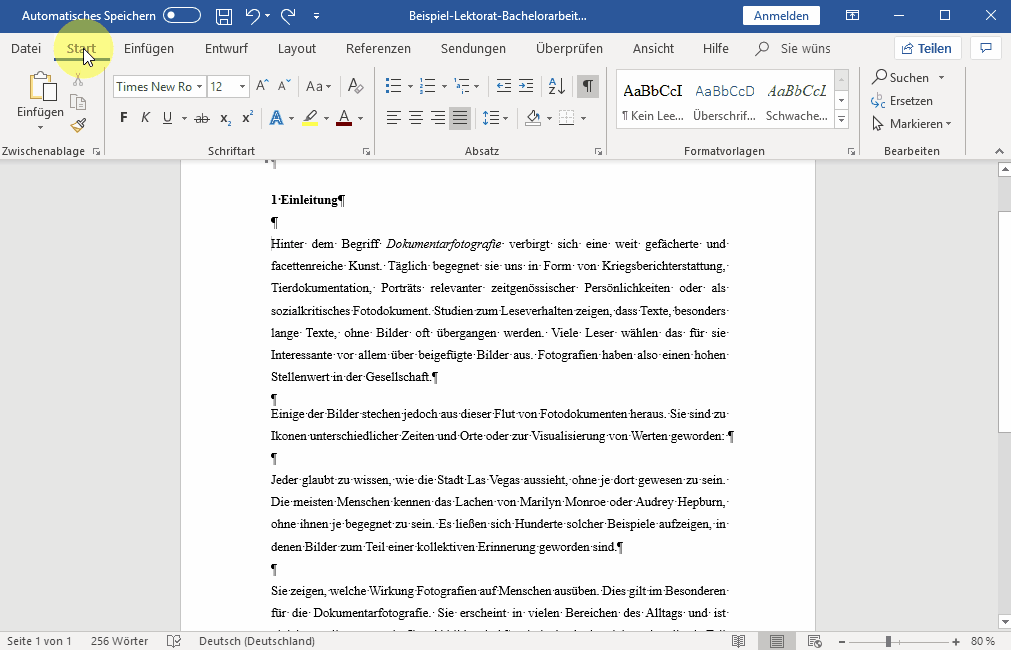Open the font color dropdown arrow
Image resolution: width=1011 pixels, height=650 pixels.
[x=360, y=118]
